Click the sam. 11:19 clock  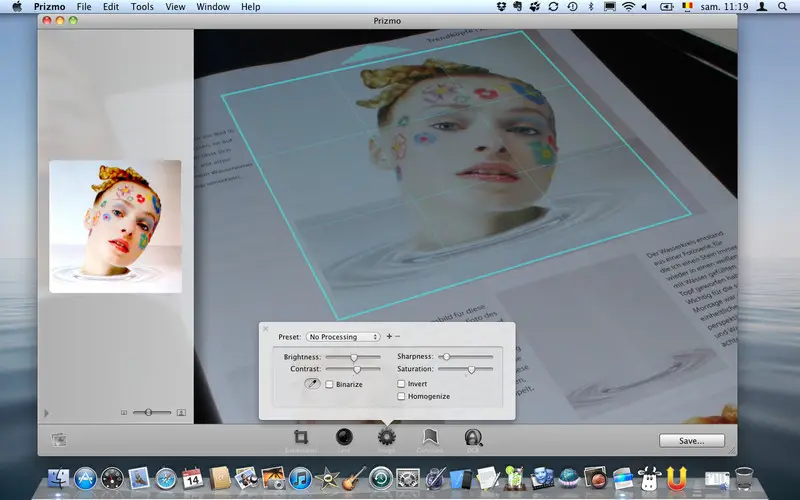coord(724,7)
